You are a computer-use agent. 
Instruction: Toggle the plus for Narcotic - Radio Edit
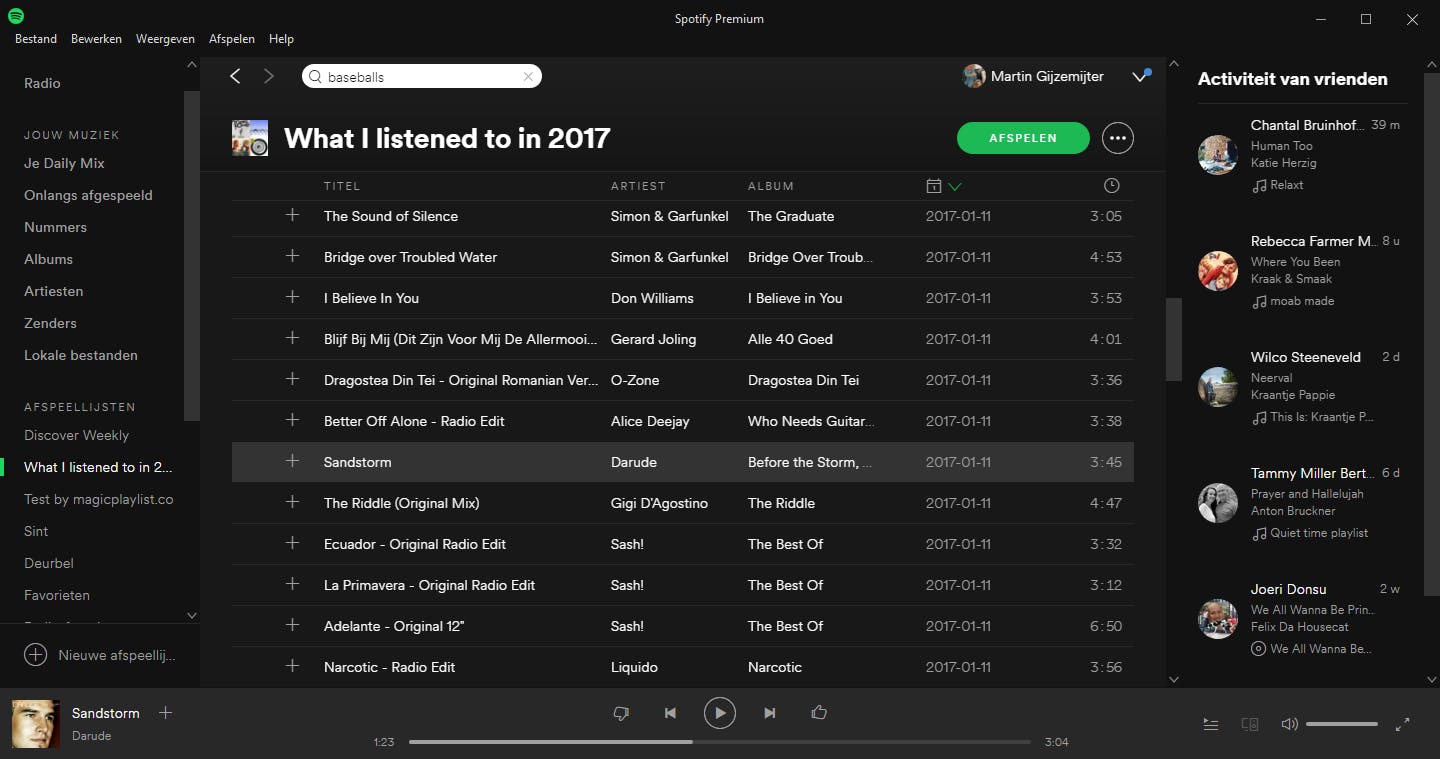click(x=292, y=666)
